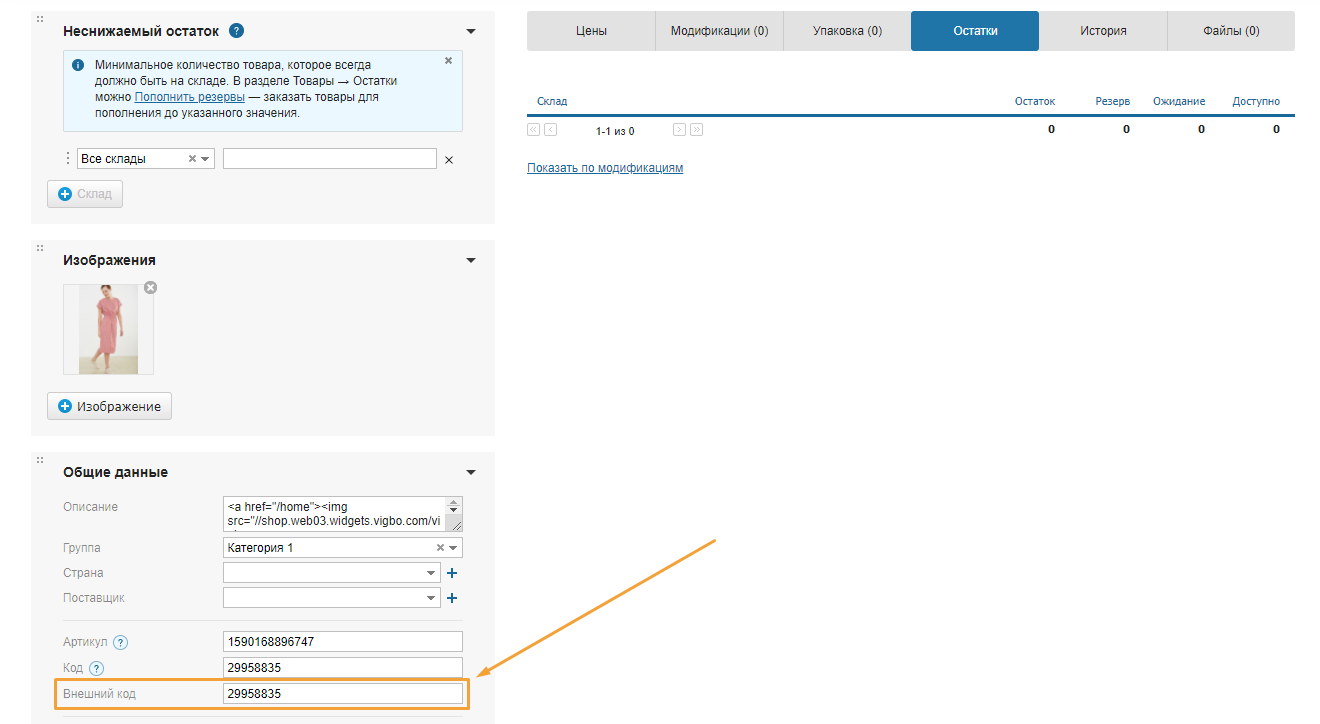Collapse the Неснижаемый остаток section
Screen dimensions: 1320x724
[x=471, y=32]
